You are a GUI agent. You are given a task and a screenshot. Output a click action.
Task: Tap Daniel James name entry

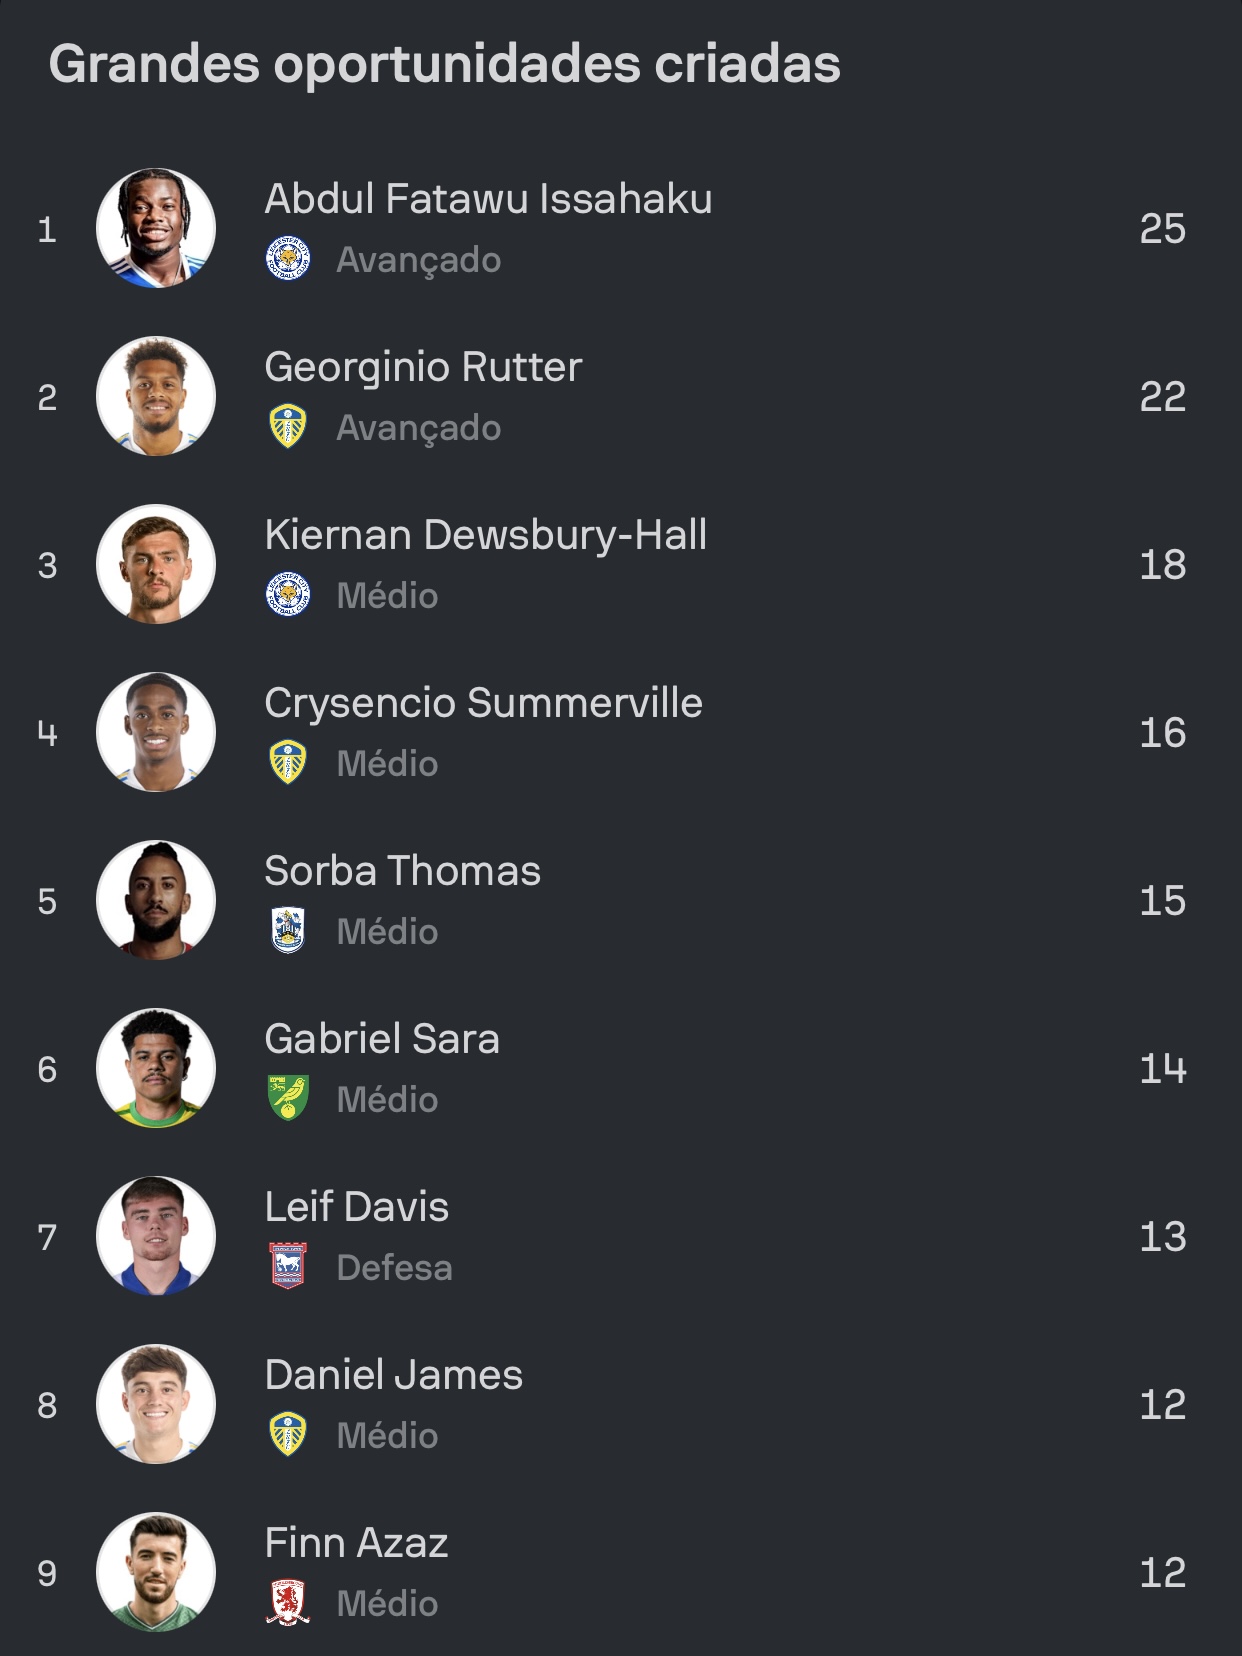394,1375
